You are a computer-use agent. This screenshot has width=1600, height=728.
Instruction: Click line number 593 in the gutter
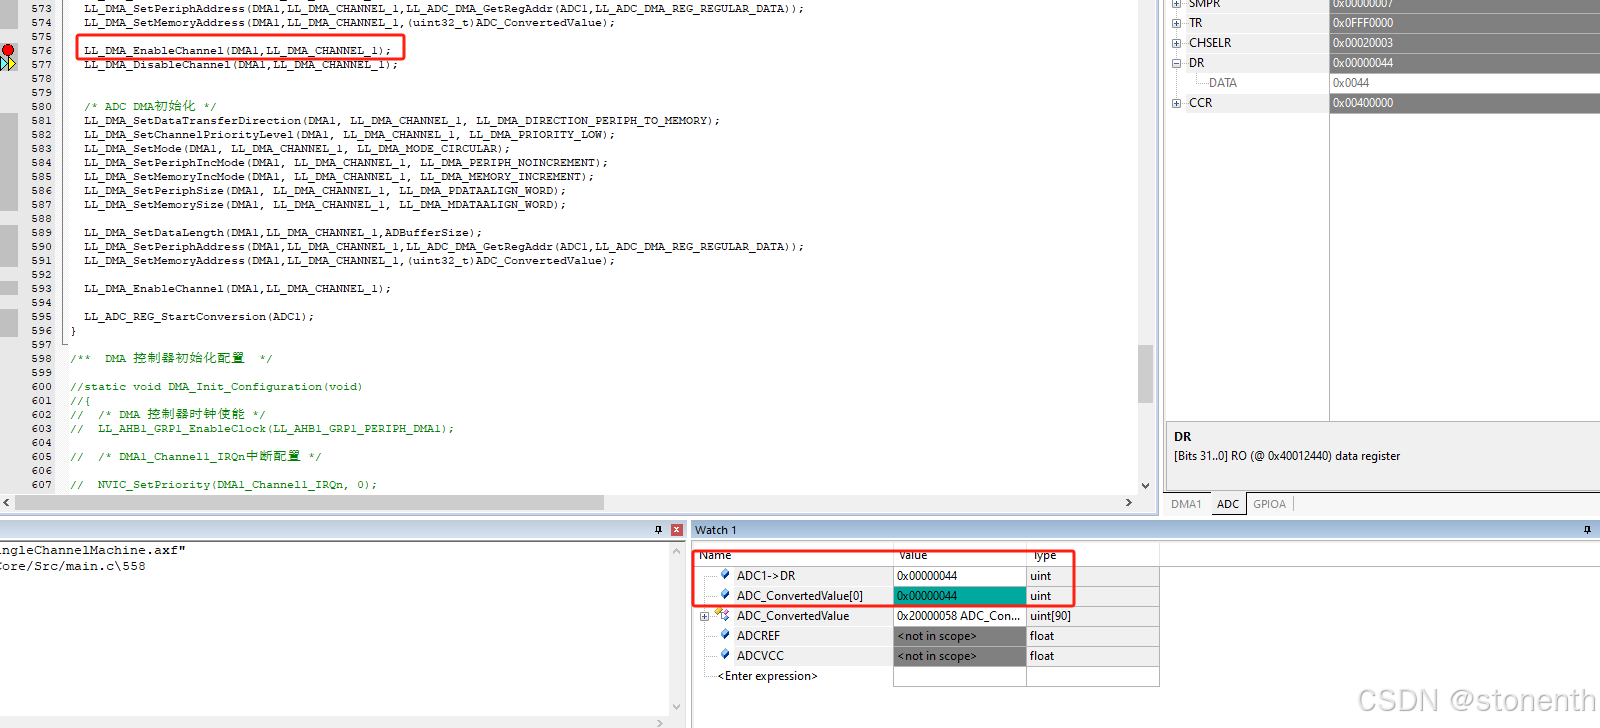pyautogui.click(x=41, y=289)
